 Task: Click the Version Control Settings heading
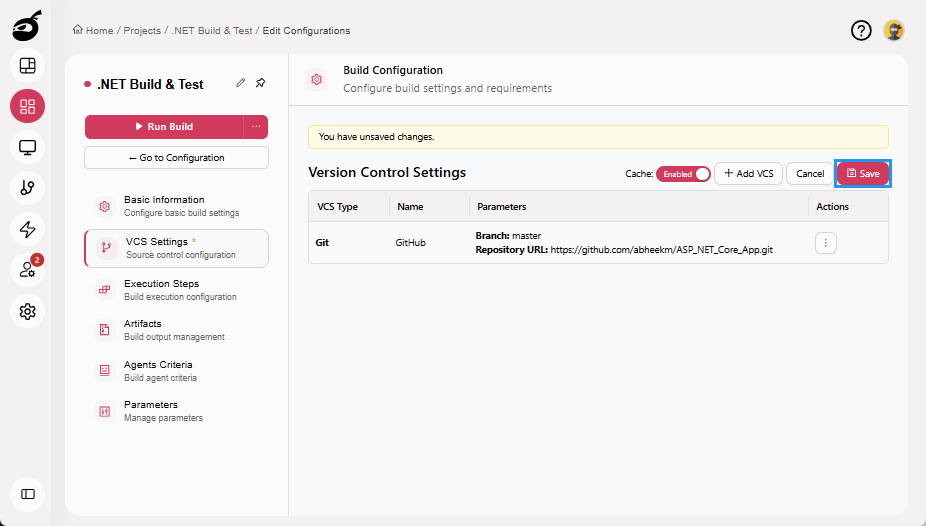point(387,172)
